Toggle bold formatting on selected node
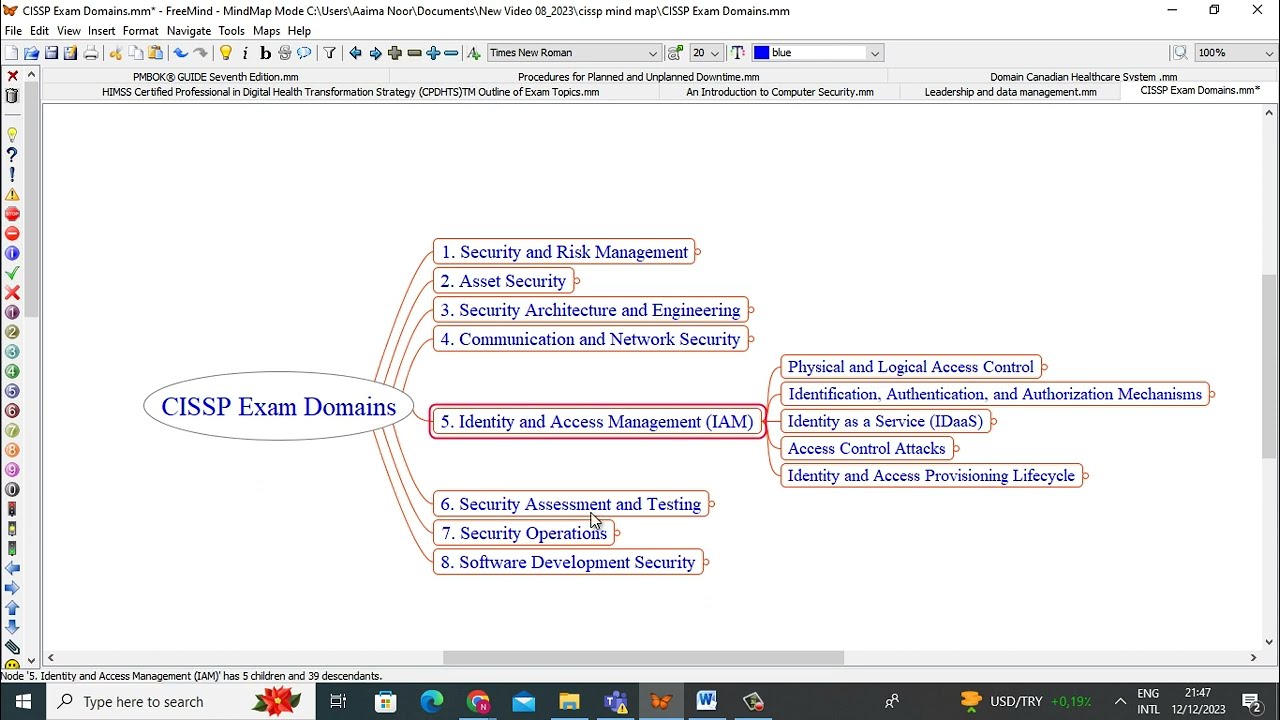 point(265,53)
